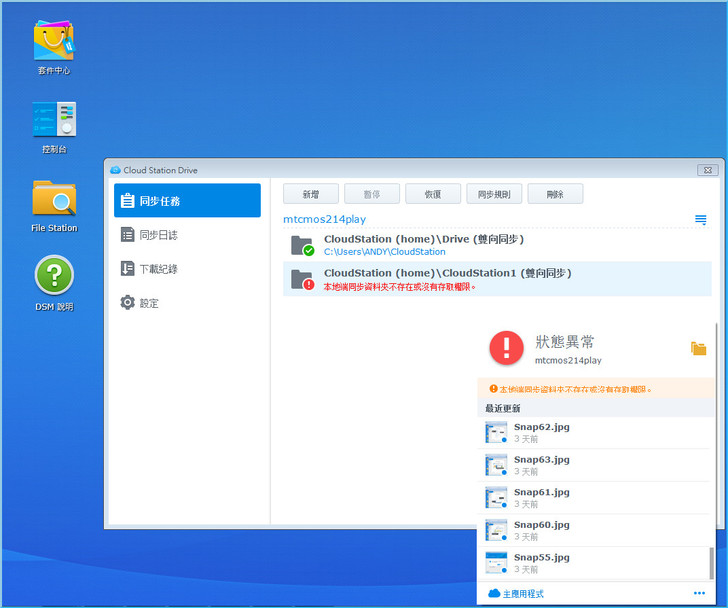Viewport: 728px width, 608px height.
Task: Click the Snap62.jpg thumbnail in recent updates
Action: pos(497,432)
